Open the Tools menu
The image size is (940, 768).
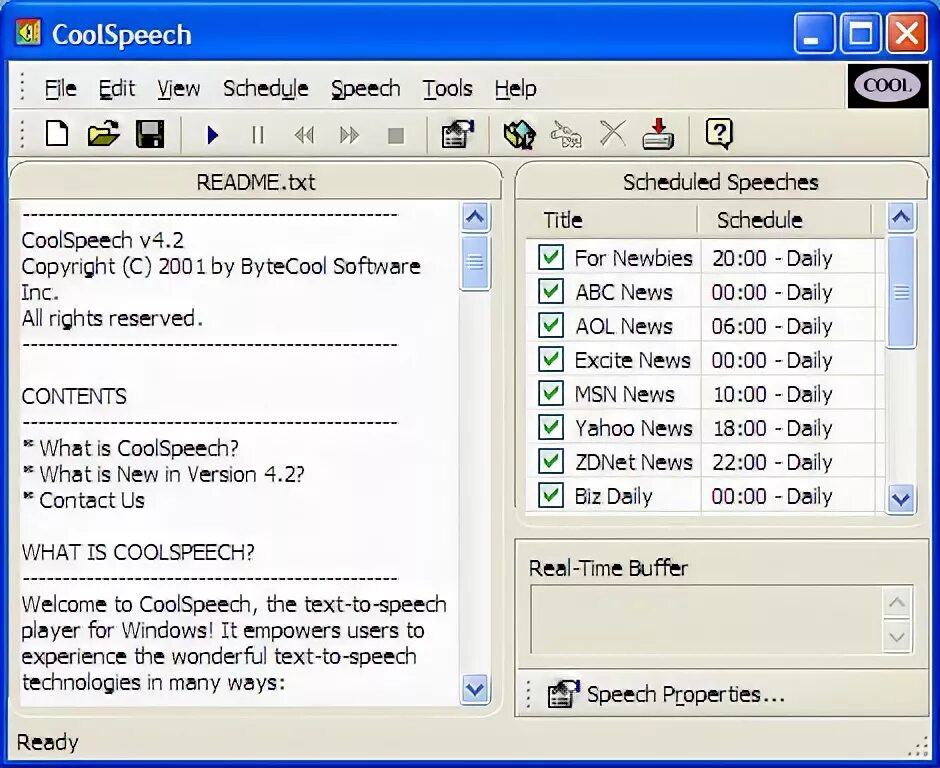[447, 89]
